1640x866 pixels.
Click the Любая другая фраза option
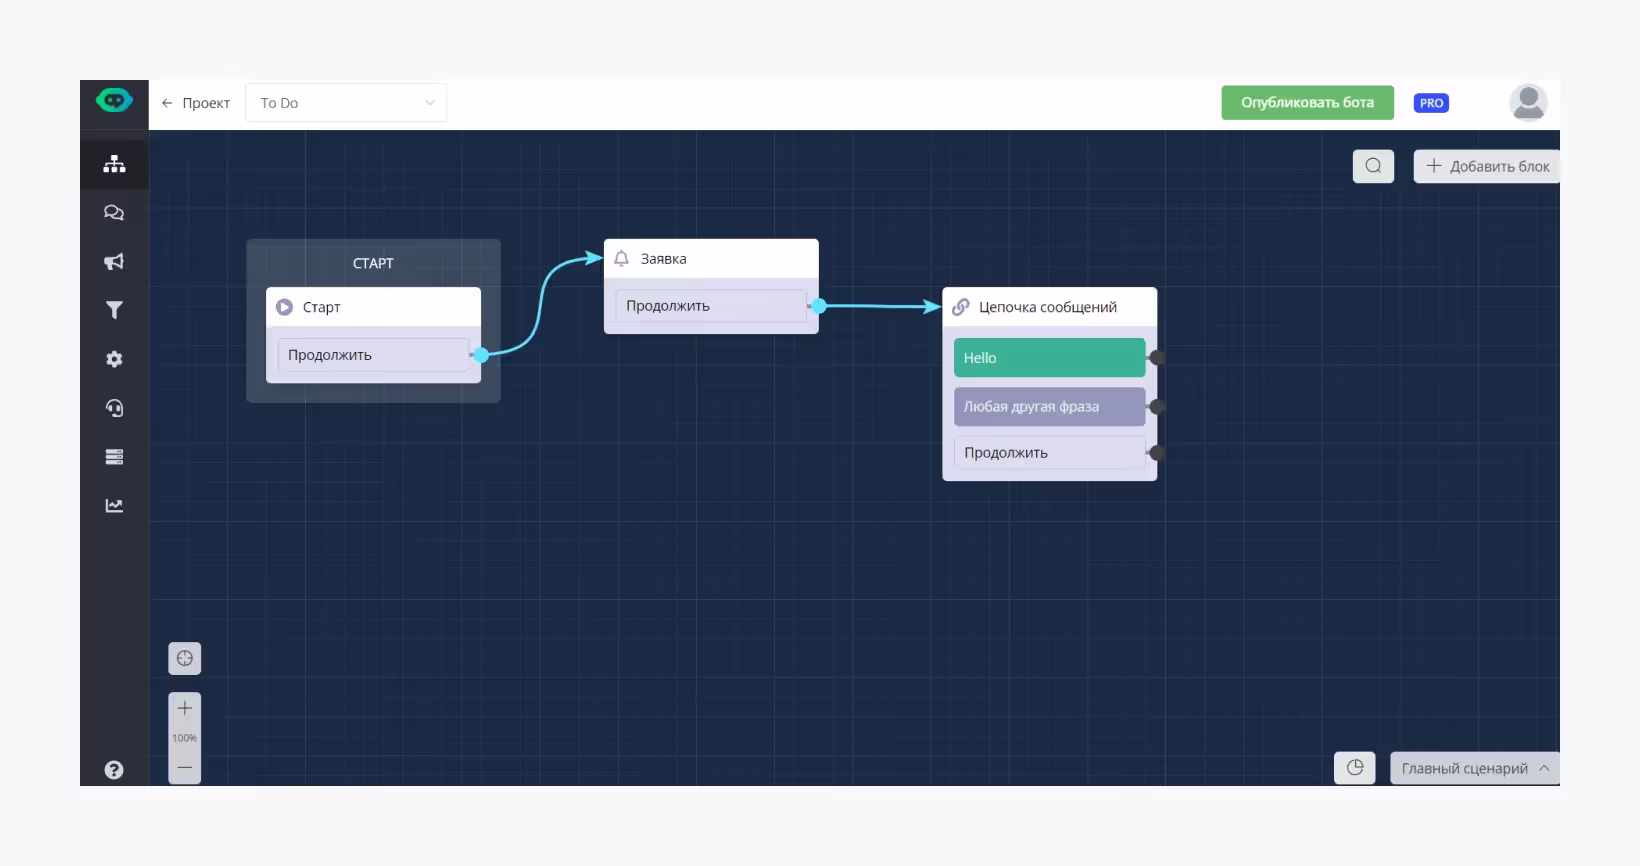click(1049, 407)
